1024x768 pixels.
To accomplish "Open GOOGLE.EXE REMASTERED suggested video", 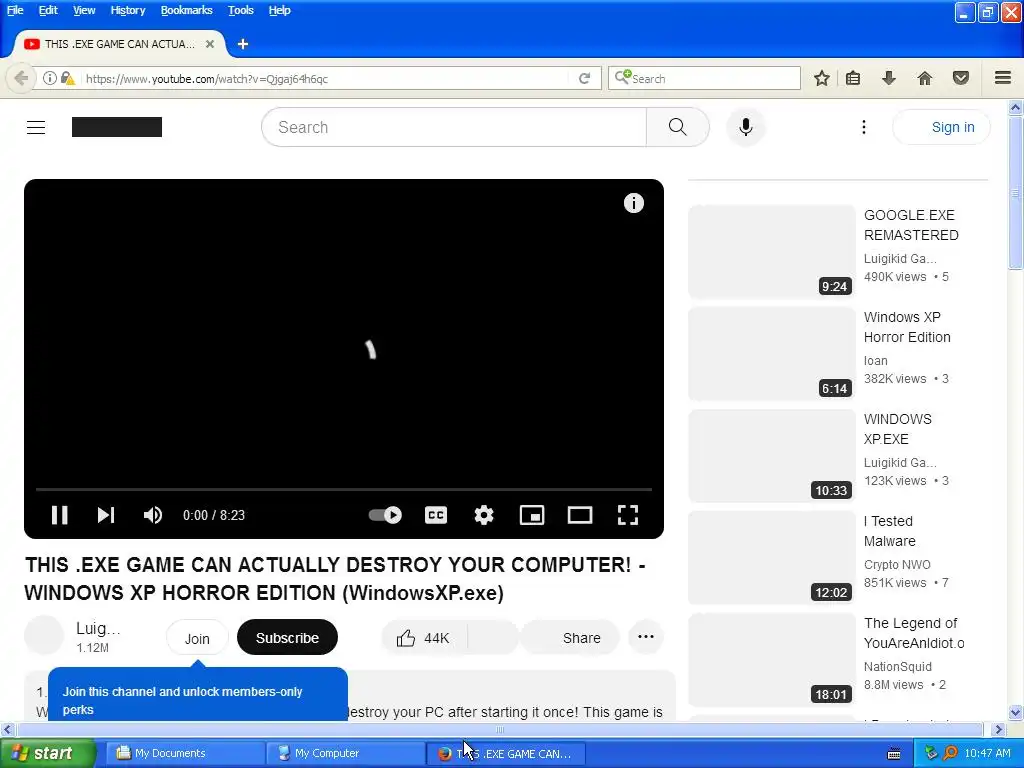I will [x=911, y=225].
